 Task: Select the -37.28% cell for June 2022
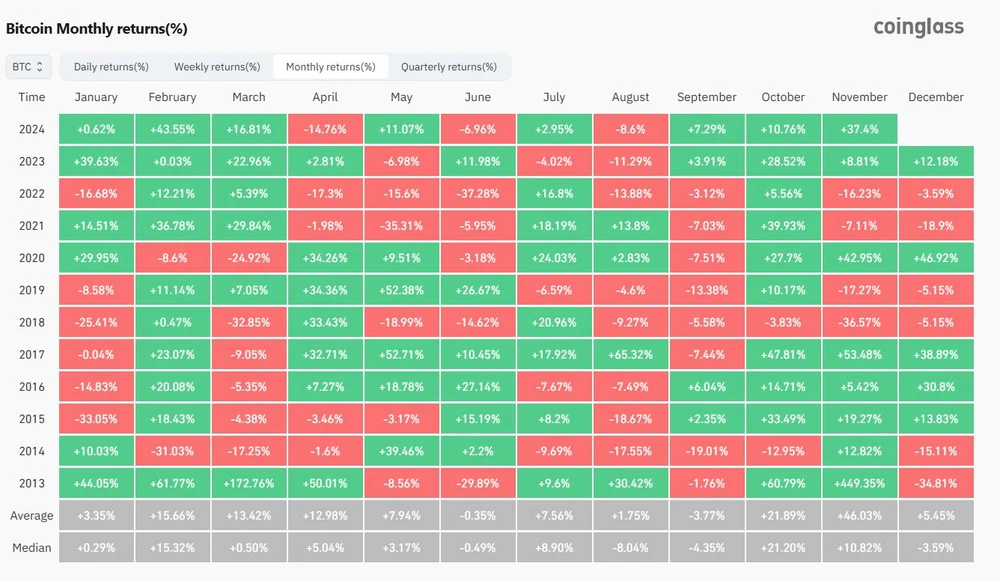(477, 193)
